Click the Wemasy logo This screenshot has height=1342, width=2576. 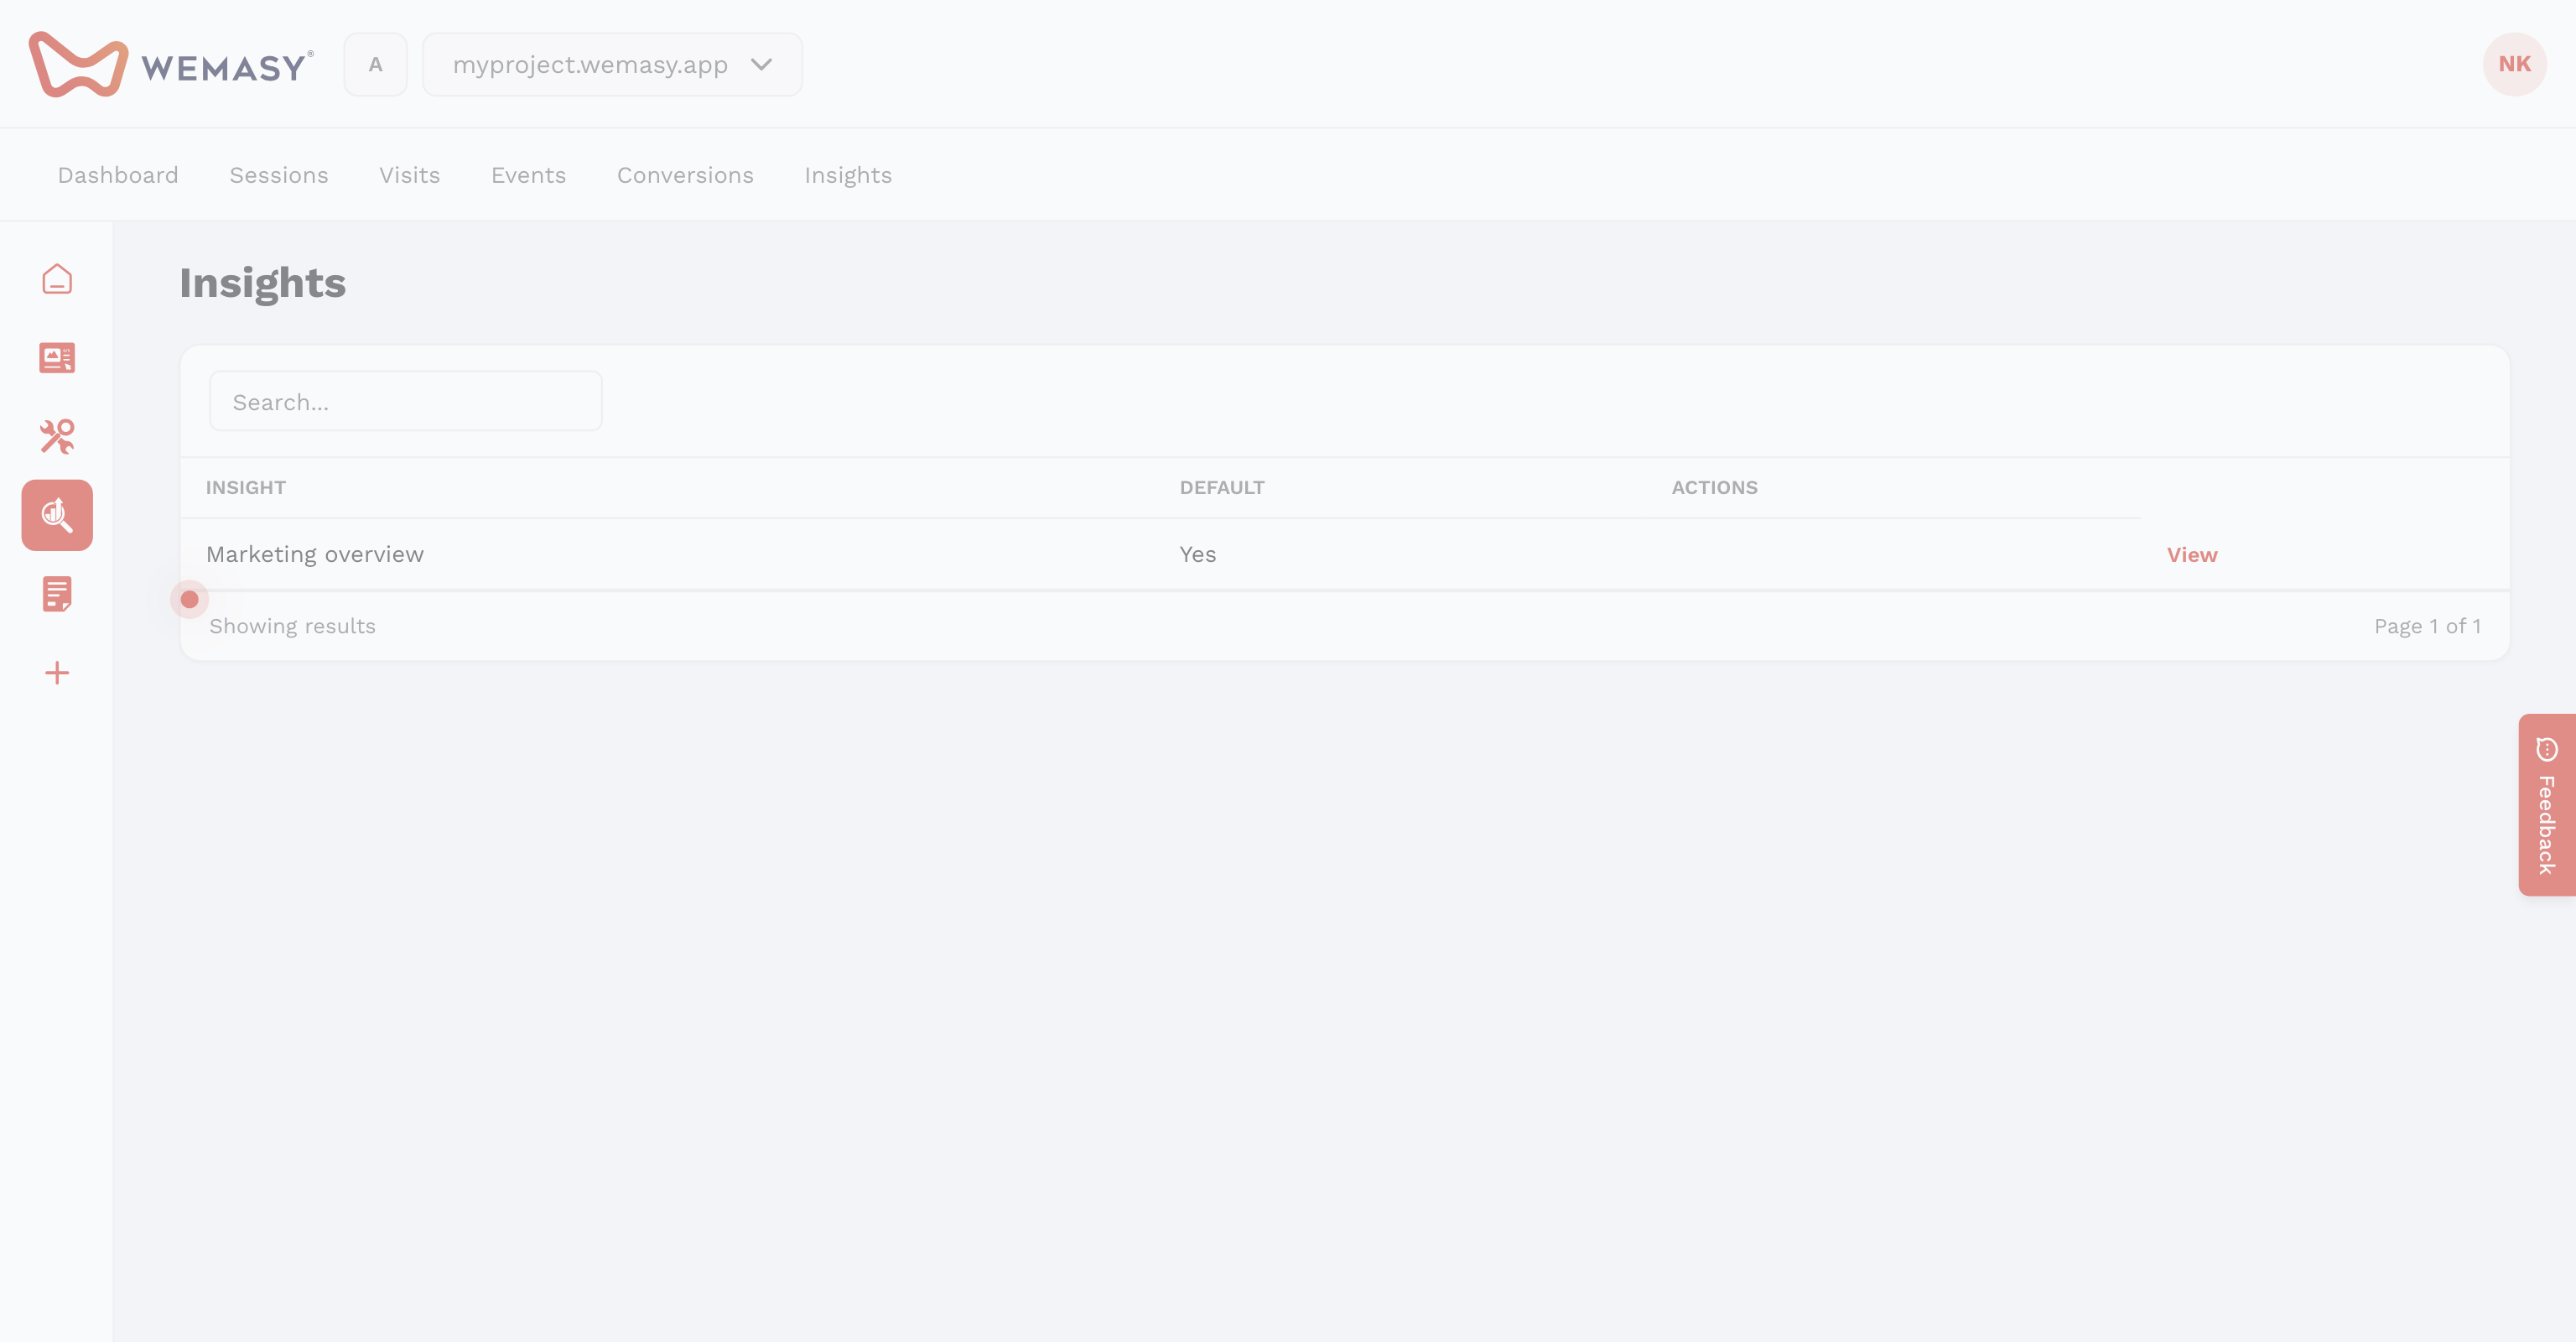coord(171,64)
